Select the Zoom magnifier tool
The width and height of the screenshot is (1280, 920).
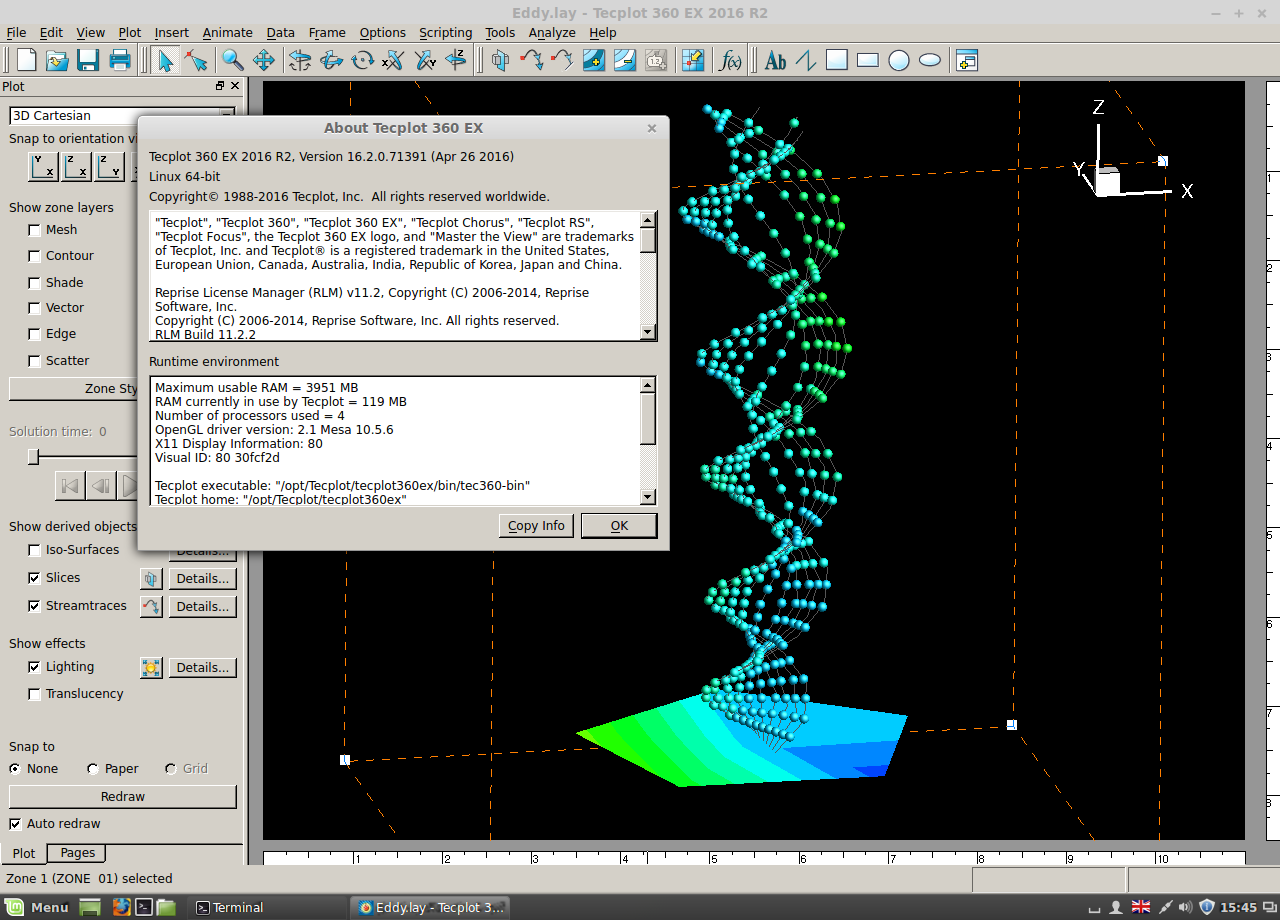(x=233, y=60)
